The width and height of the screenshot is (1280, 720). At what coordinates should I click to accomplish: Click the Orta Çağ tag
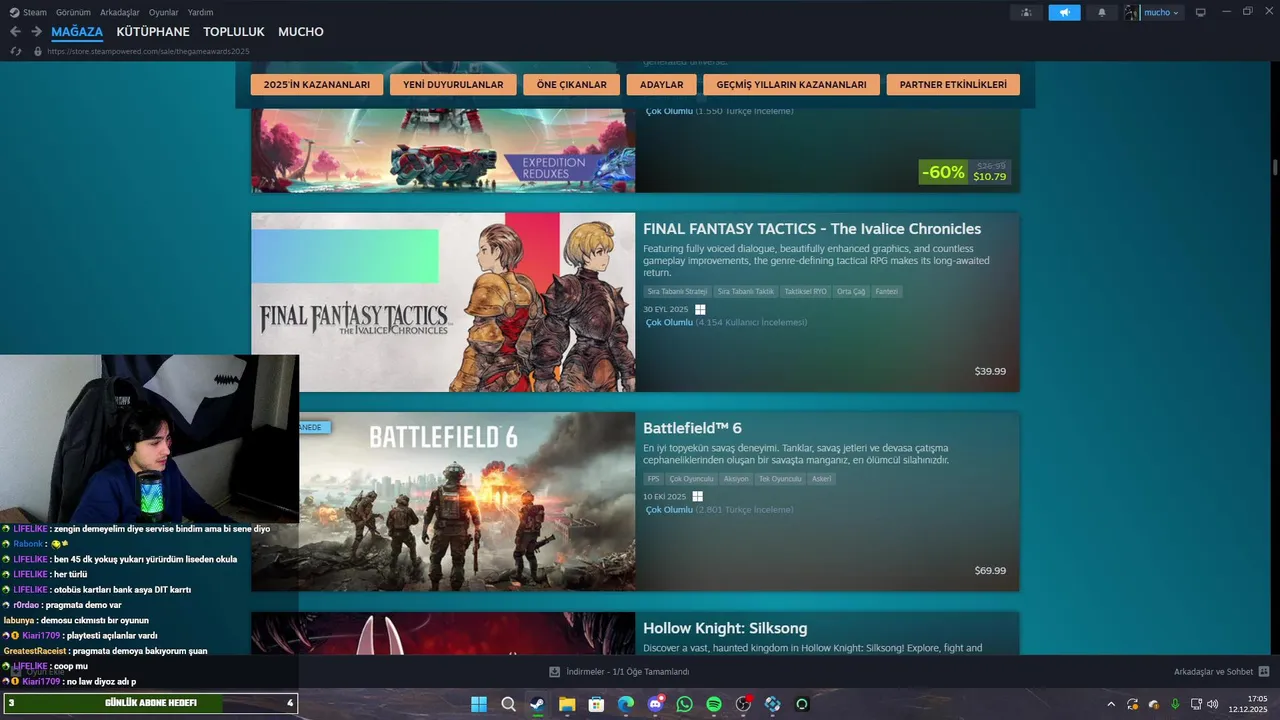[x=851, y=292]
